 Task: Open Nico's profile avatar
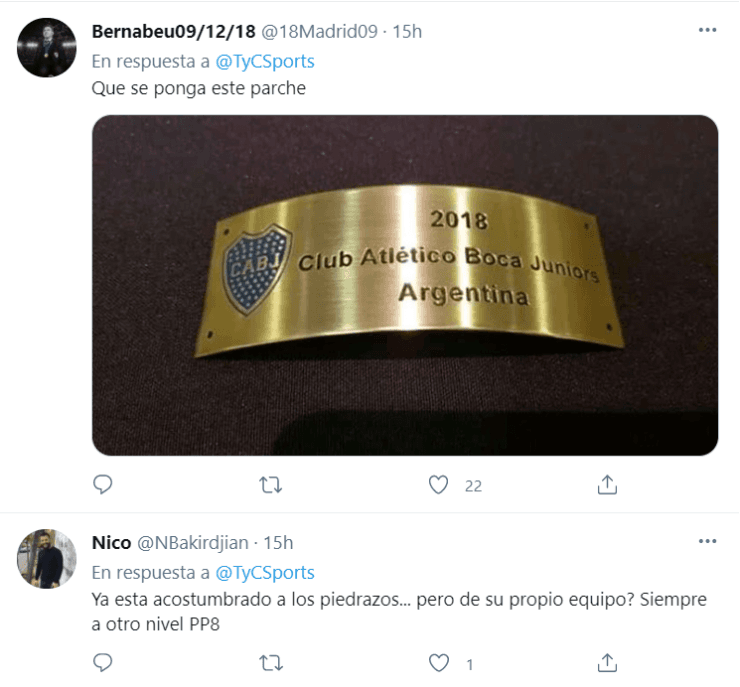46,559
